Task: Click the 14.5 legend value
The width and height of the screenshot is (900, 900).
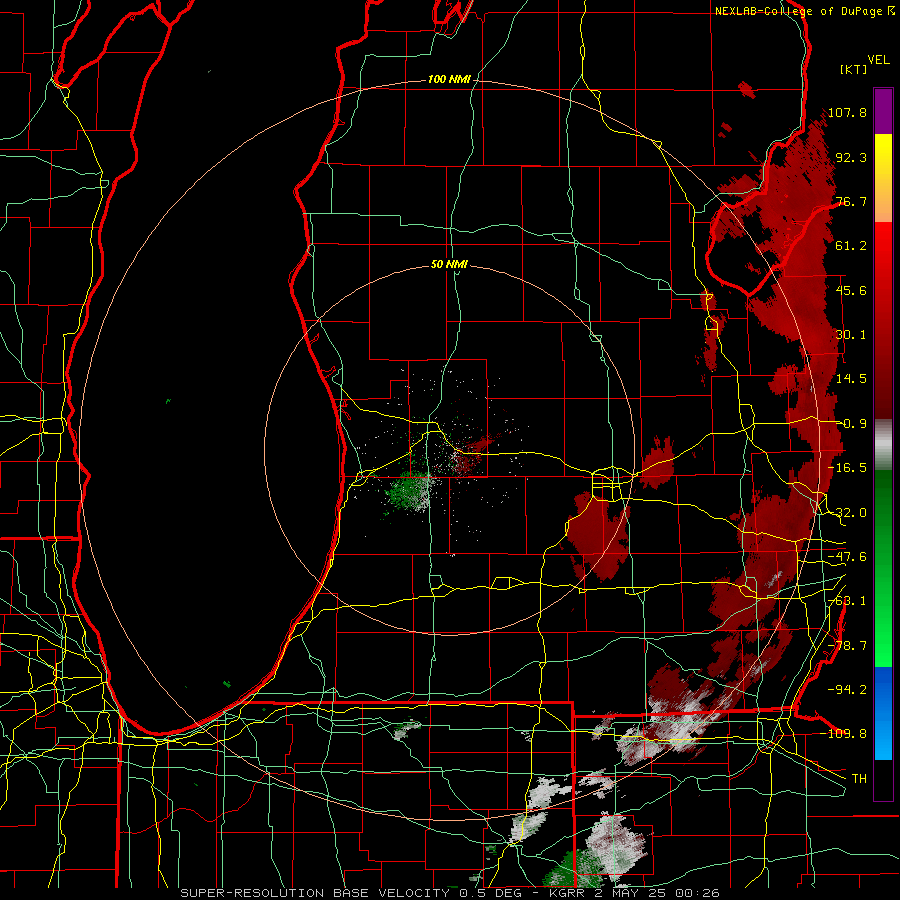Action: click(x=851, y=379)
